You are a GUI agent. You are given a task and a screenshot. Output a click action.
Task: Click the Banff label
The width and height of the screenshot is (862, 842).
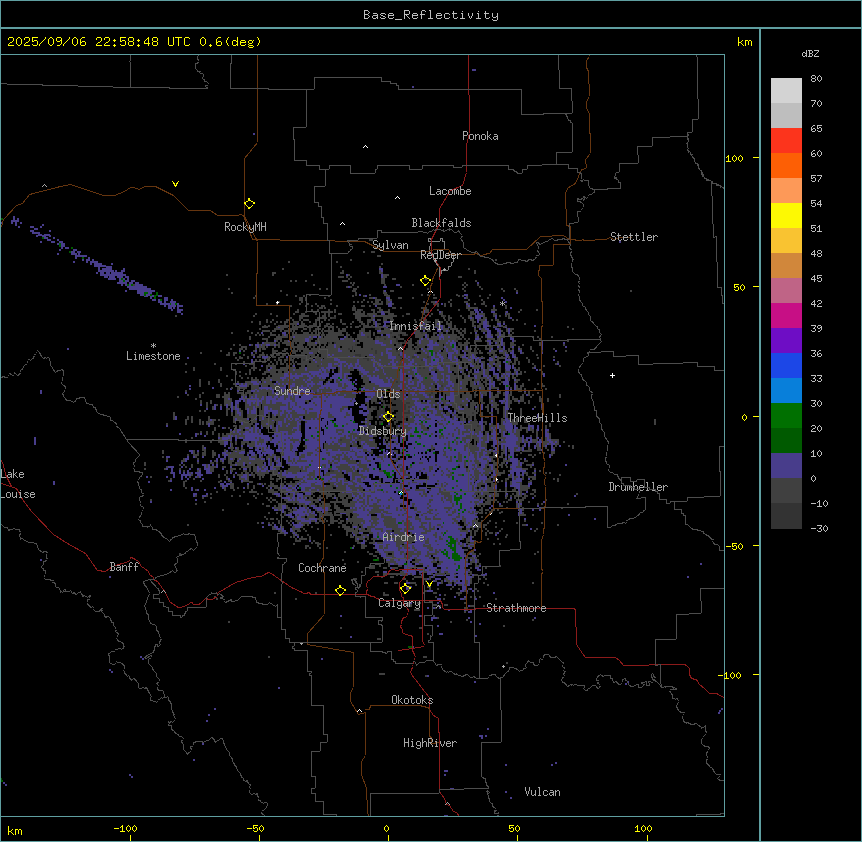pyautogui.click(x=124, y=567)
